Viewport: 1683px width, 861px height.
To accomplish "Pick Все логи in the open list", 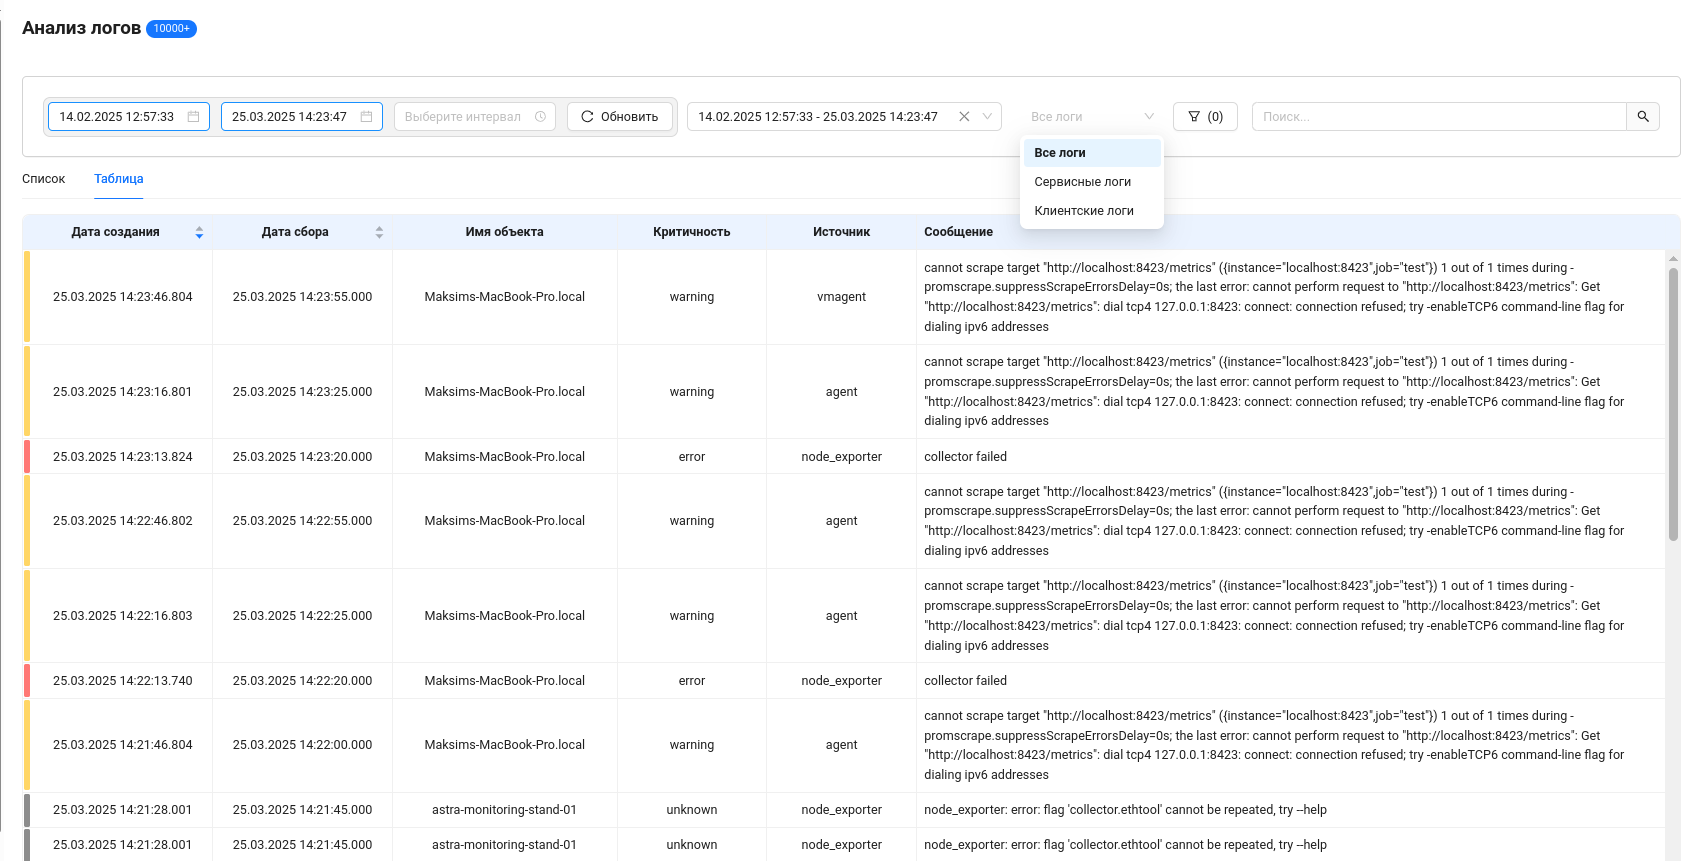I will coord(1060,153).
